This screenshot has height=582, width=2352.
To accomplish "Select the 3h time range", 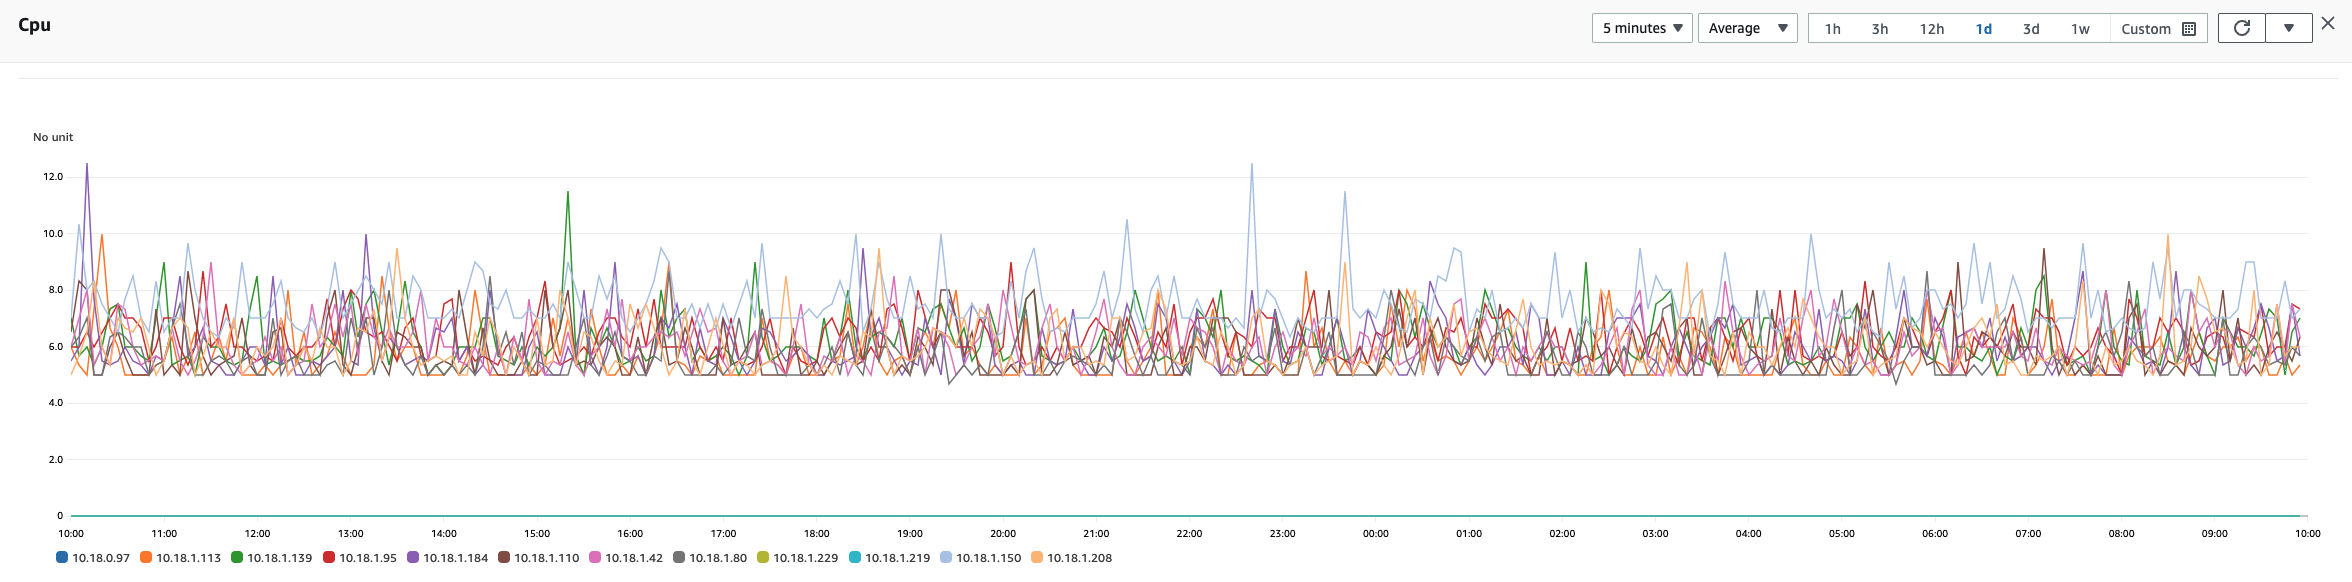I will pos(1880,29).
